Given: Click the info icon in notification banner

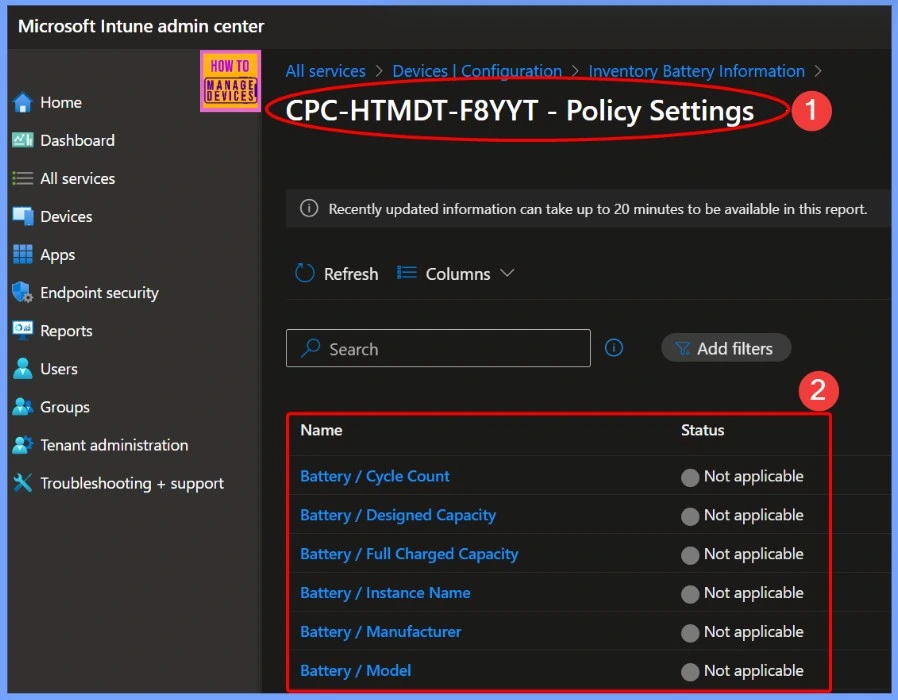Looking at the screenshot, I should click(309, 209).
